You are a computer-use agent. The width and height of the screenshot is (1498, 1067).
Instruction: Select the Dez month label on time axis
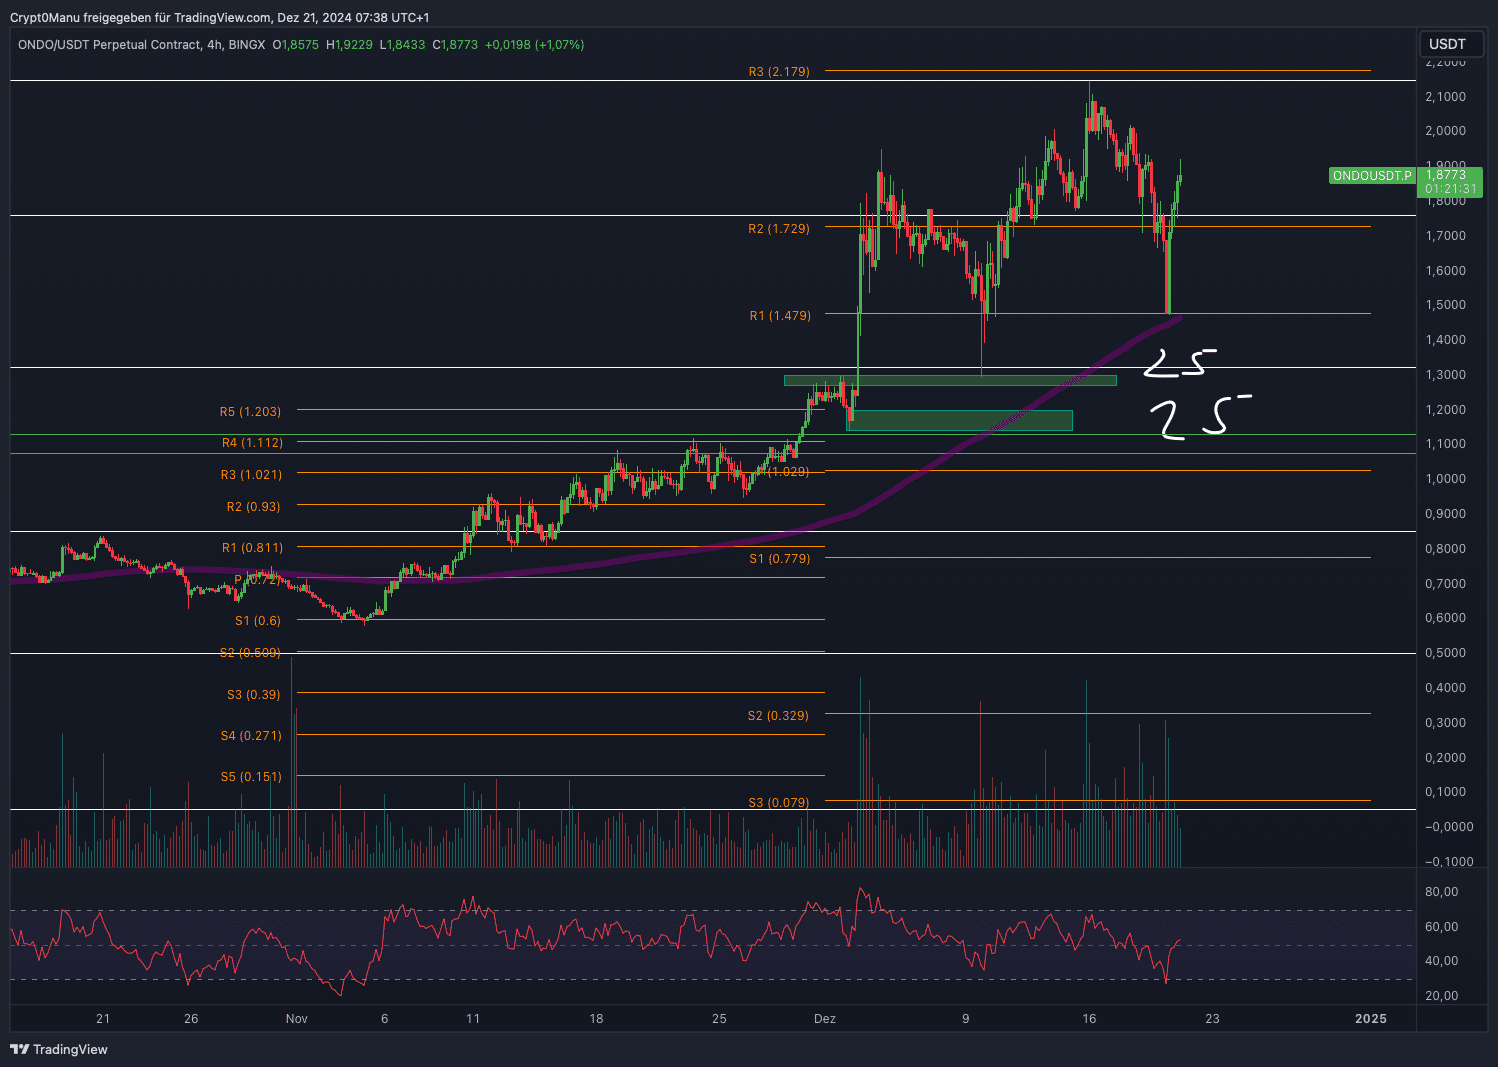pos(824,1019)
